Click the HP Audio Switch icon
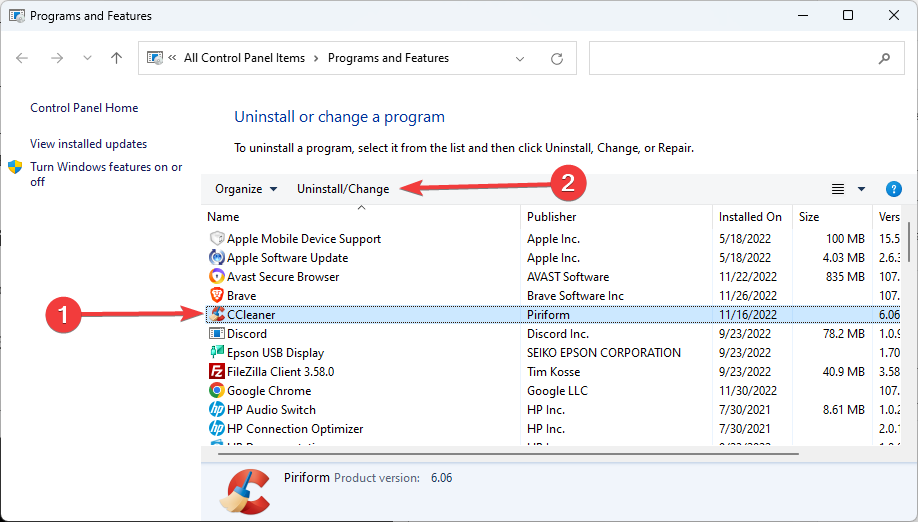Screen dimensions: 918x522 tap(217, 410)
